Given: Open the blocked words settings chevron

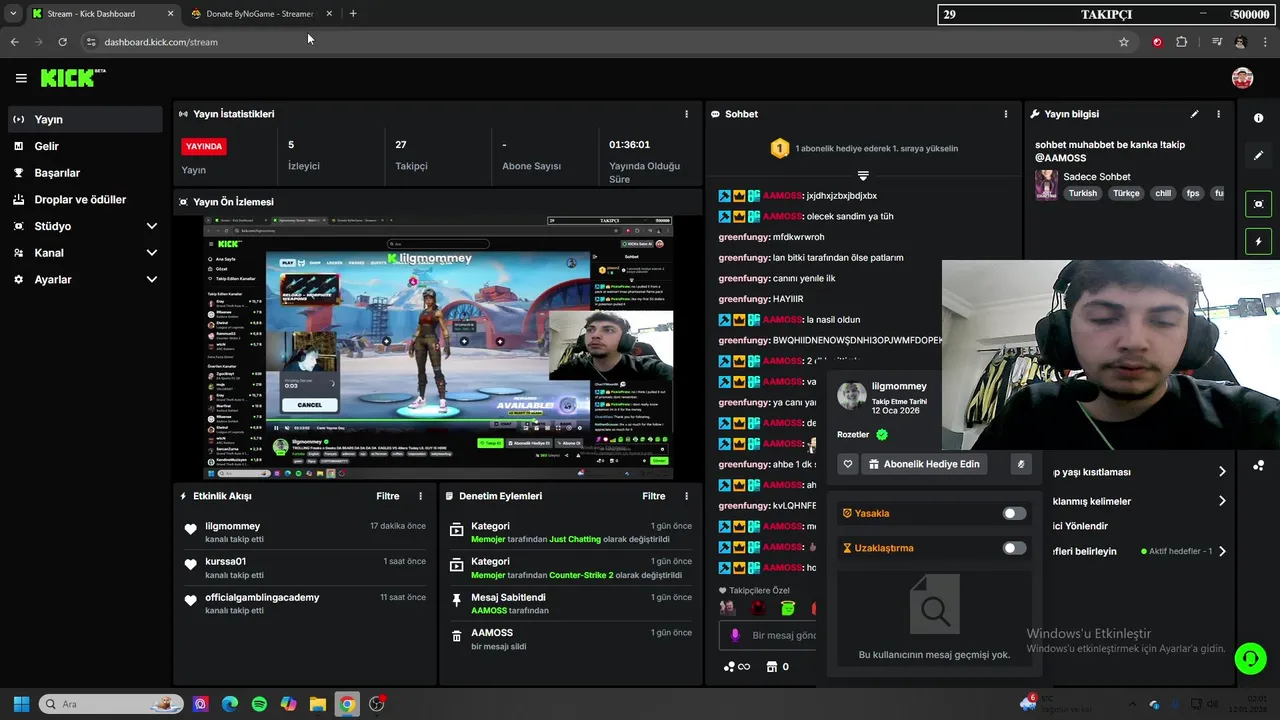Looking at the screenshot, I should pos(1222,501).
